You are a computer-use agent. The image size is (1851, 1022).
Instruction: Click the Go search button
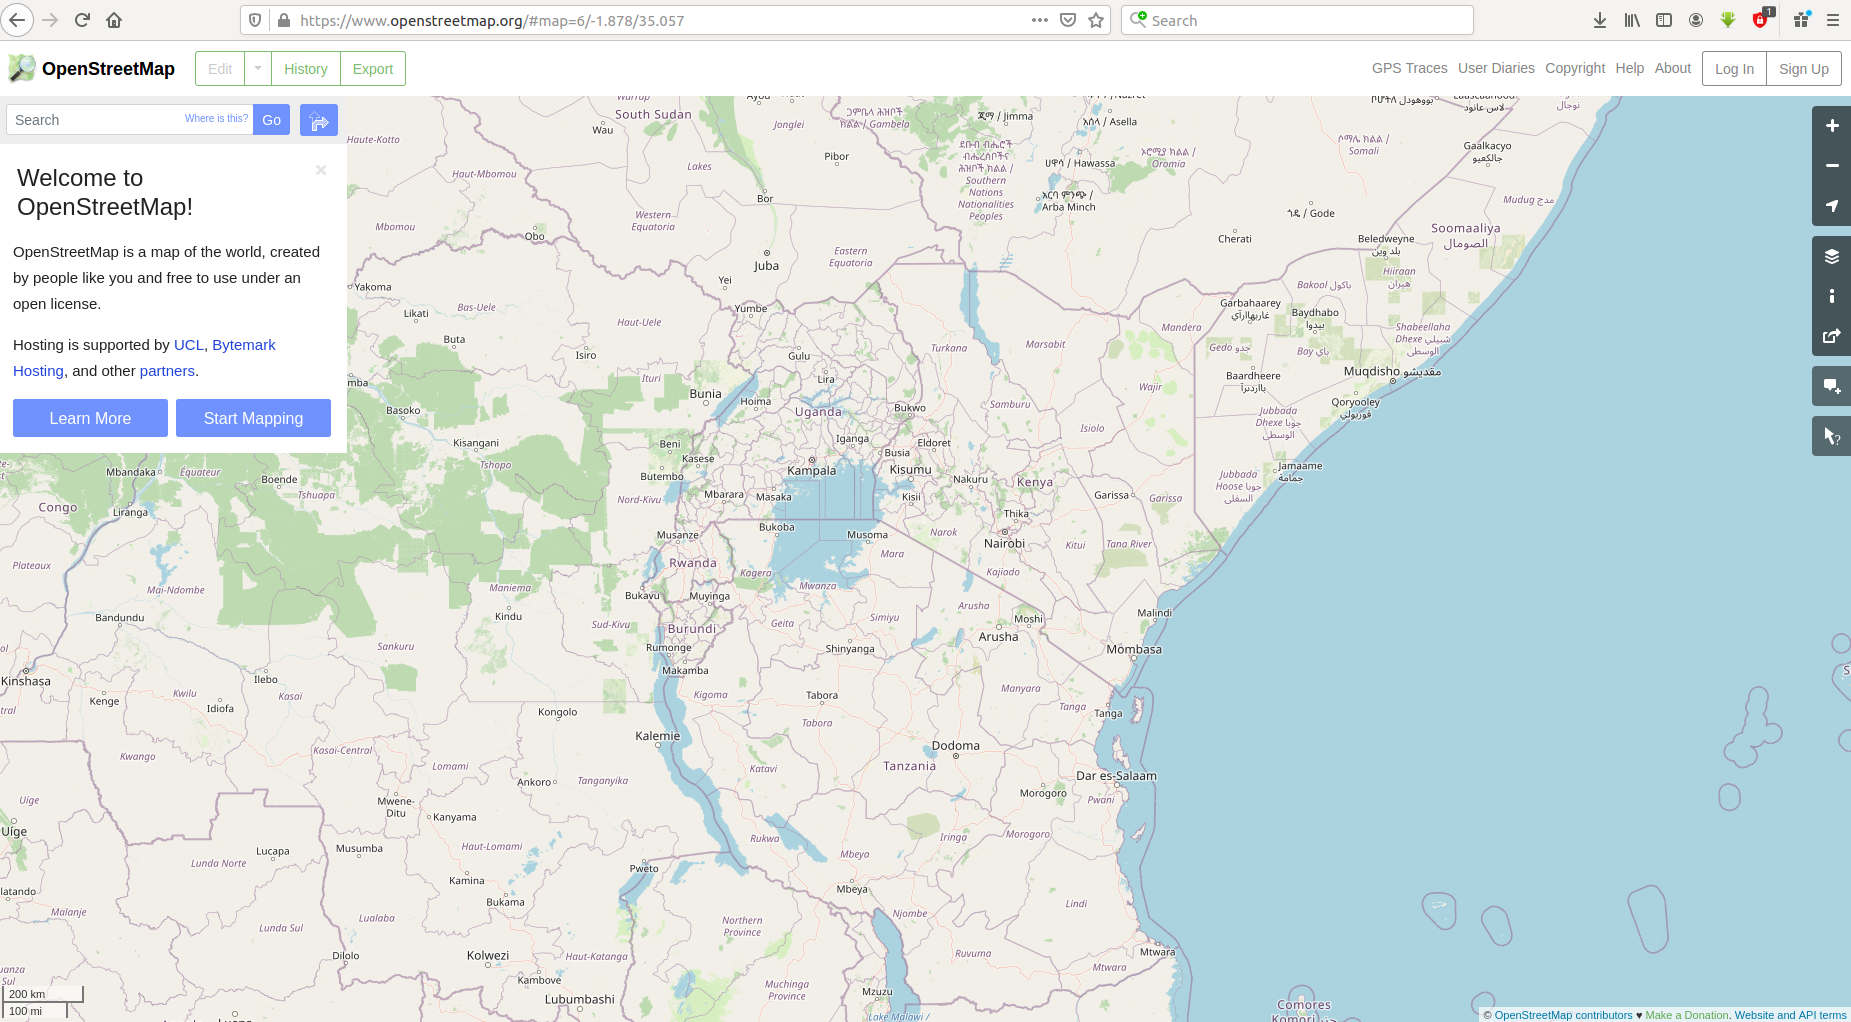click(271, 120)
